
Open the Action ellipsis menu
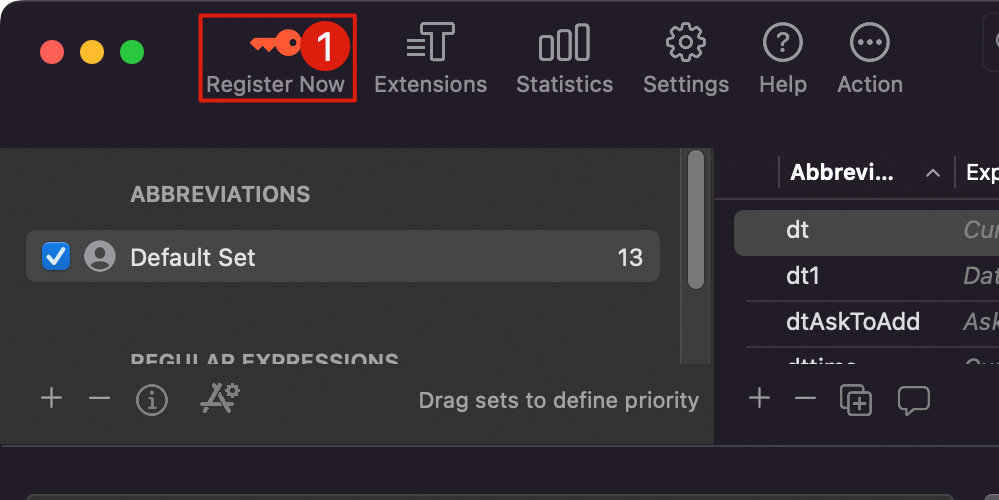[x=869, y=60]
